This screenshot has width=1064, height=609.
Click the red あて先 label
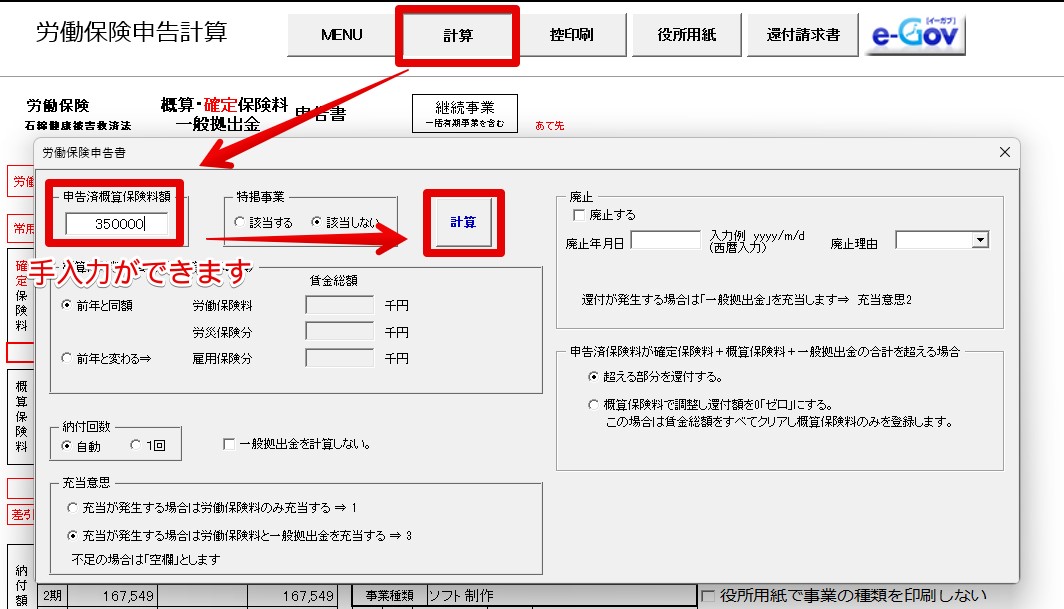pyautogui.click(x=549, y=126)
